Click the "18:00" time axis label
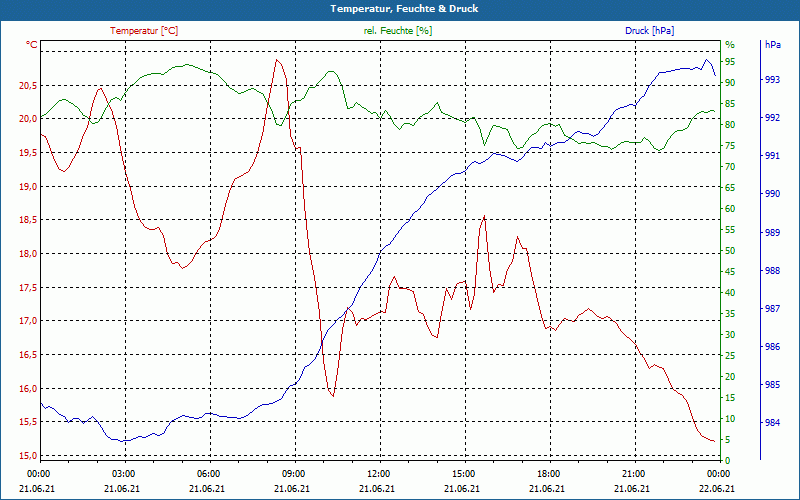This screenshot has width=800, height=500. click(548, 473)
